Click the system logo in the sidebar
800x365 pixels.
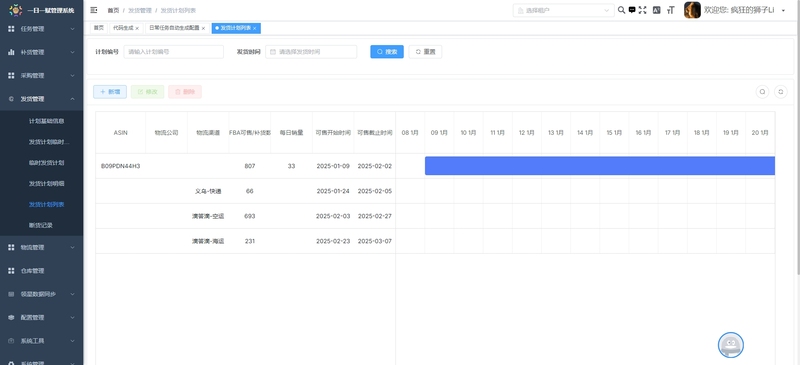pyautogui.click(x=16, y=10)
